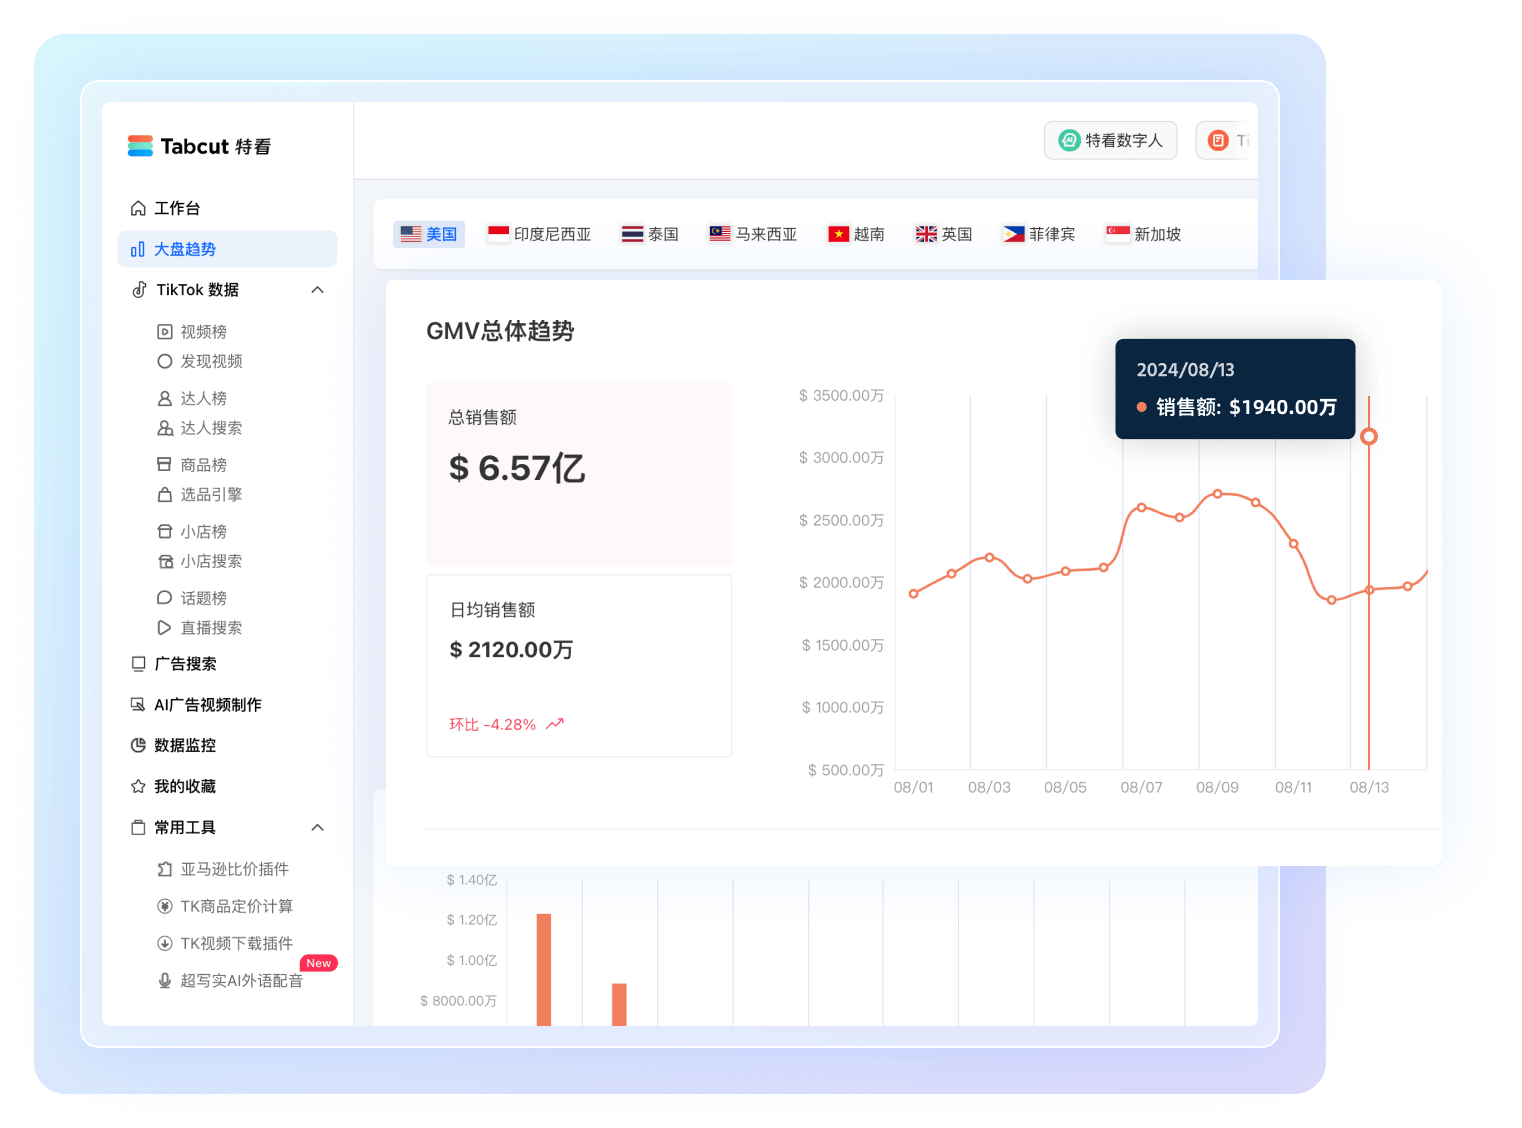1522x1128 pixels.
Task: Click the 超写实AI外语配音 microphone icon
Action: pos(165,980)
